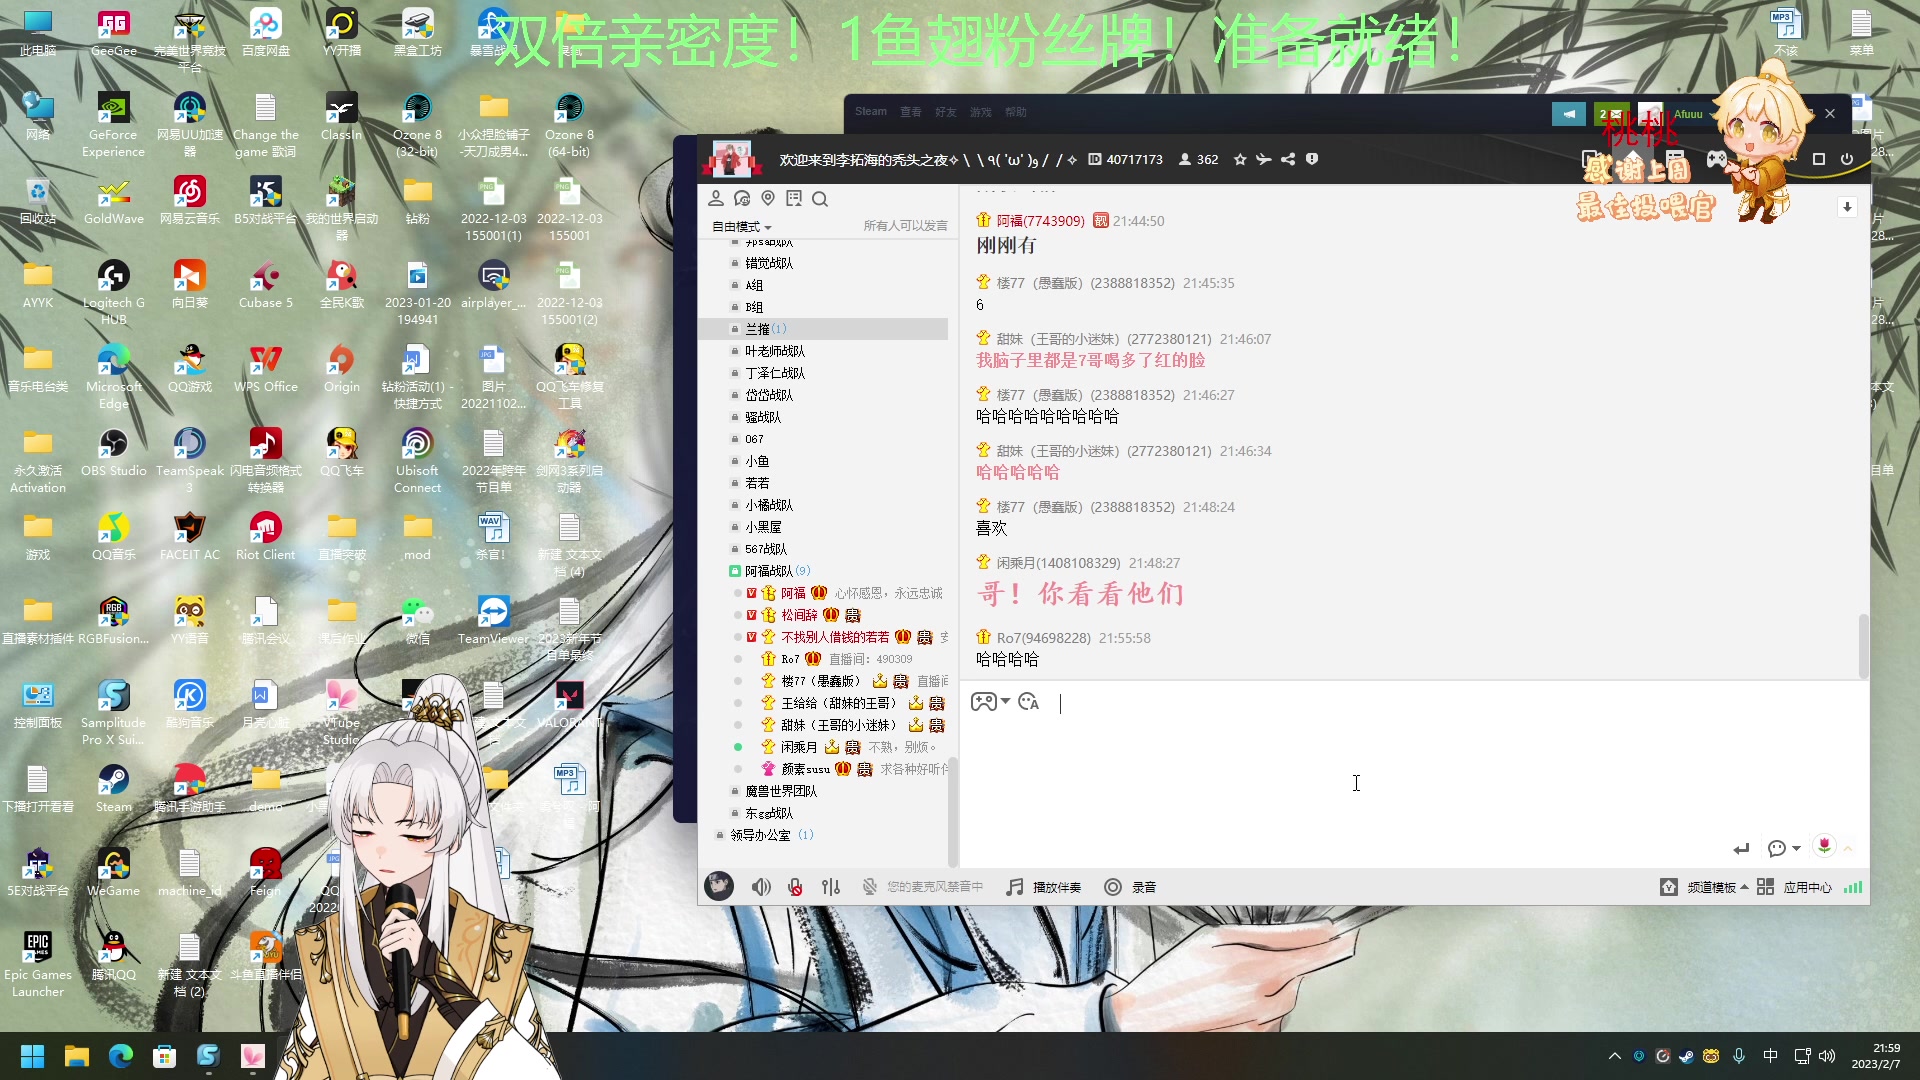Screen dimensions: 1920x1080
Task: Click the channel avatar in YY header
Action: (x=731, y=159)
